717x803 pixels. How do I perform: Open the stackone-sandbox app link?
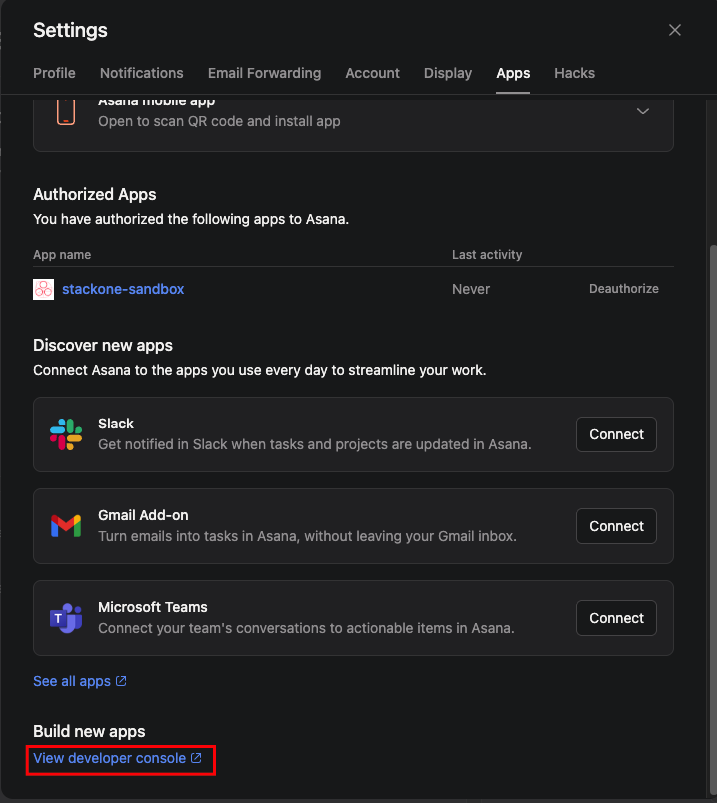(x=123, y=288)
